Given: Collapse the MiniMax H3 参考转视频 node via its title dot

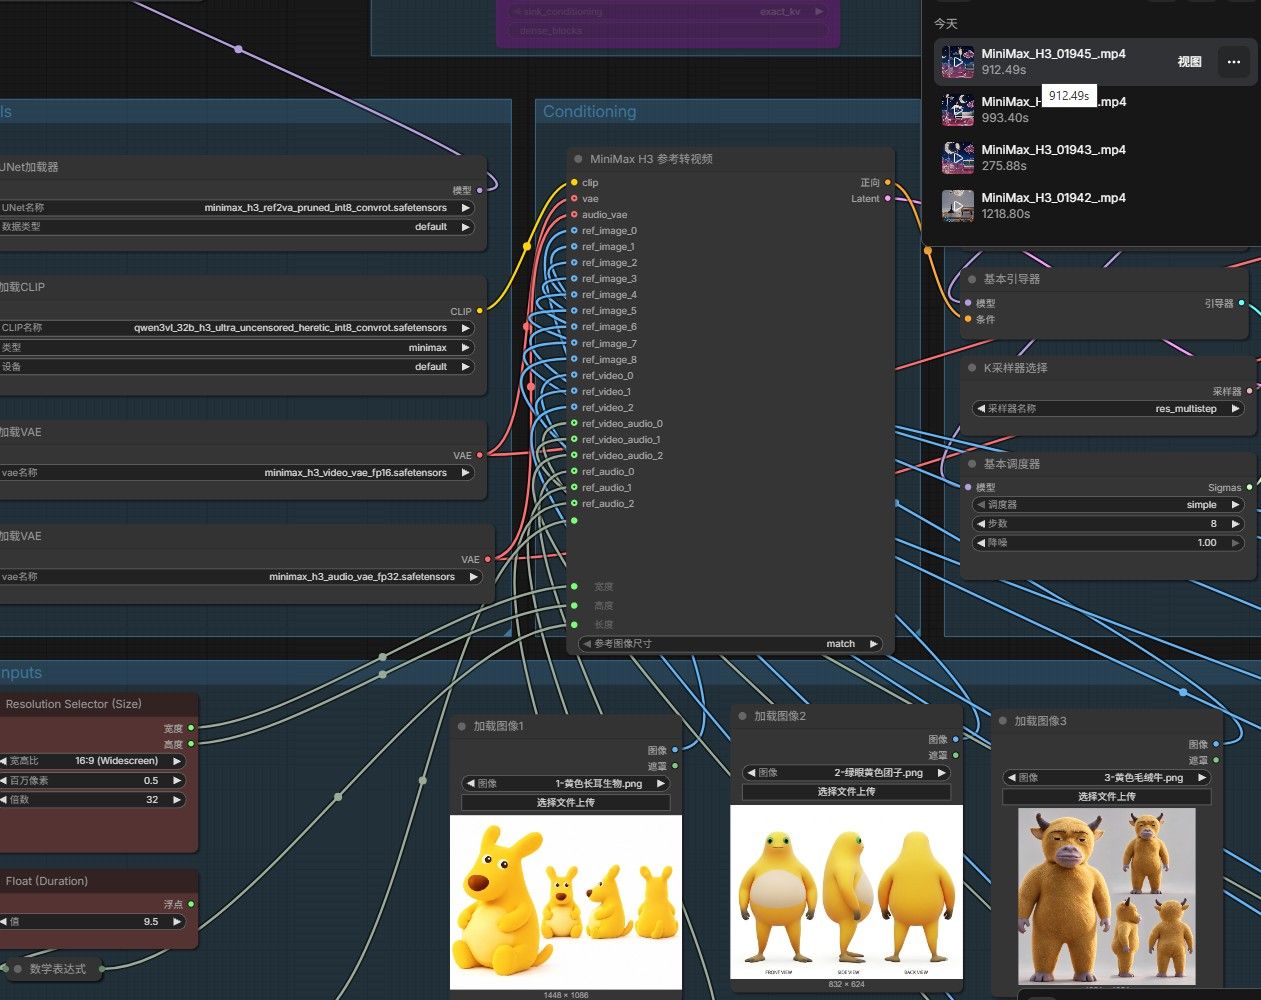Looking at the screenshot, I should point(578,159).
